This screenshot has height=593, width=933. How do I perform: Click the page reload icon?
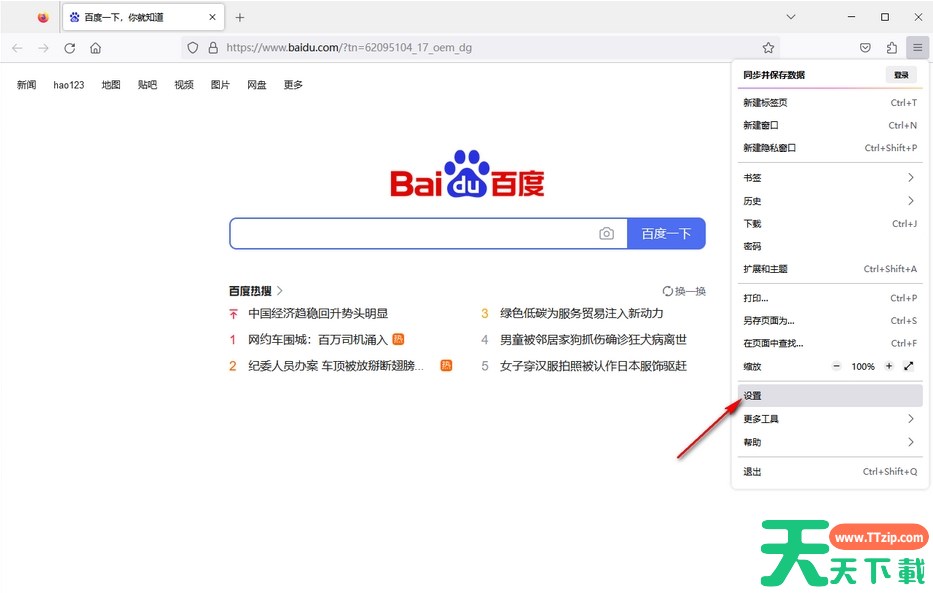[69, 48]
